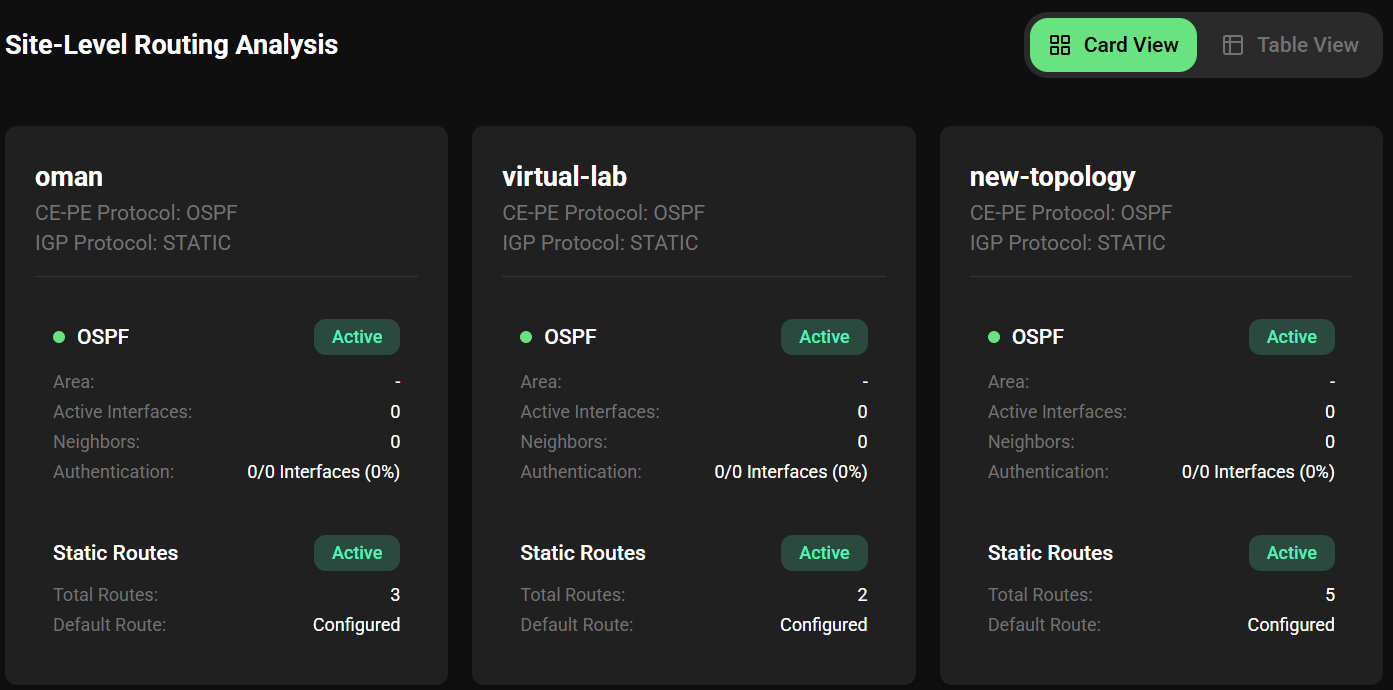This screenshot has width=1393, height=690.
Task: Click CE-PE Protocol: OSPF in virtual-lab card
Action: [x=603, y=213]
